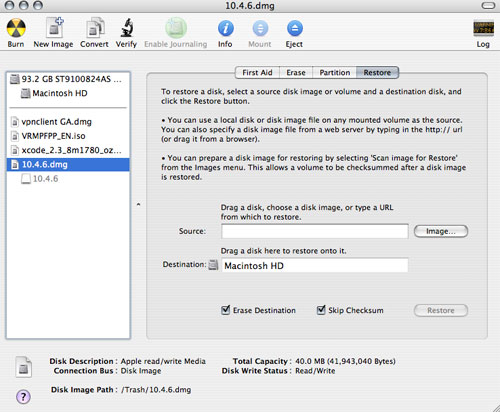Open Disk Utility help button
Viewport: 500px width, 412px height.
[x=23, y=397]
